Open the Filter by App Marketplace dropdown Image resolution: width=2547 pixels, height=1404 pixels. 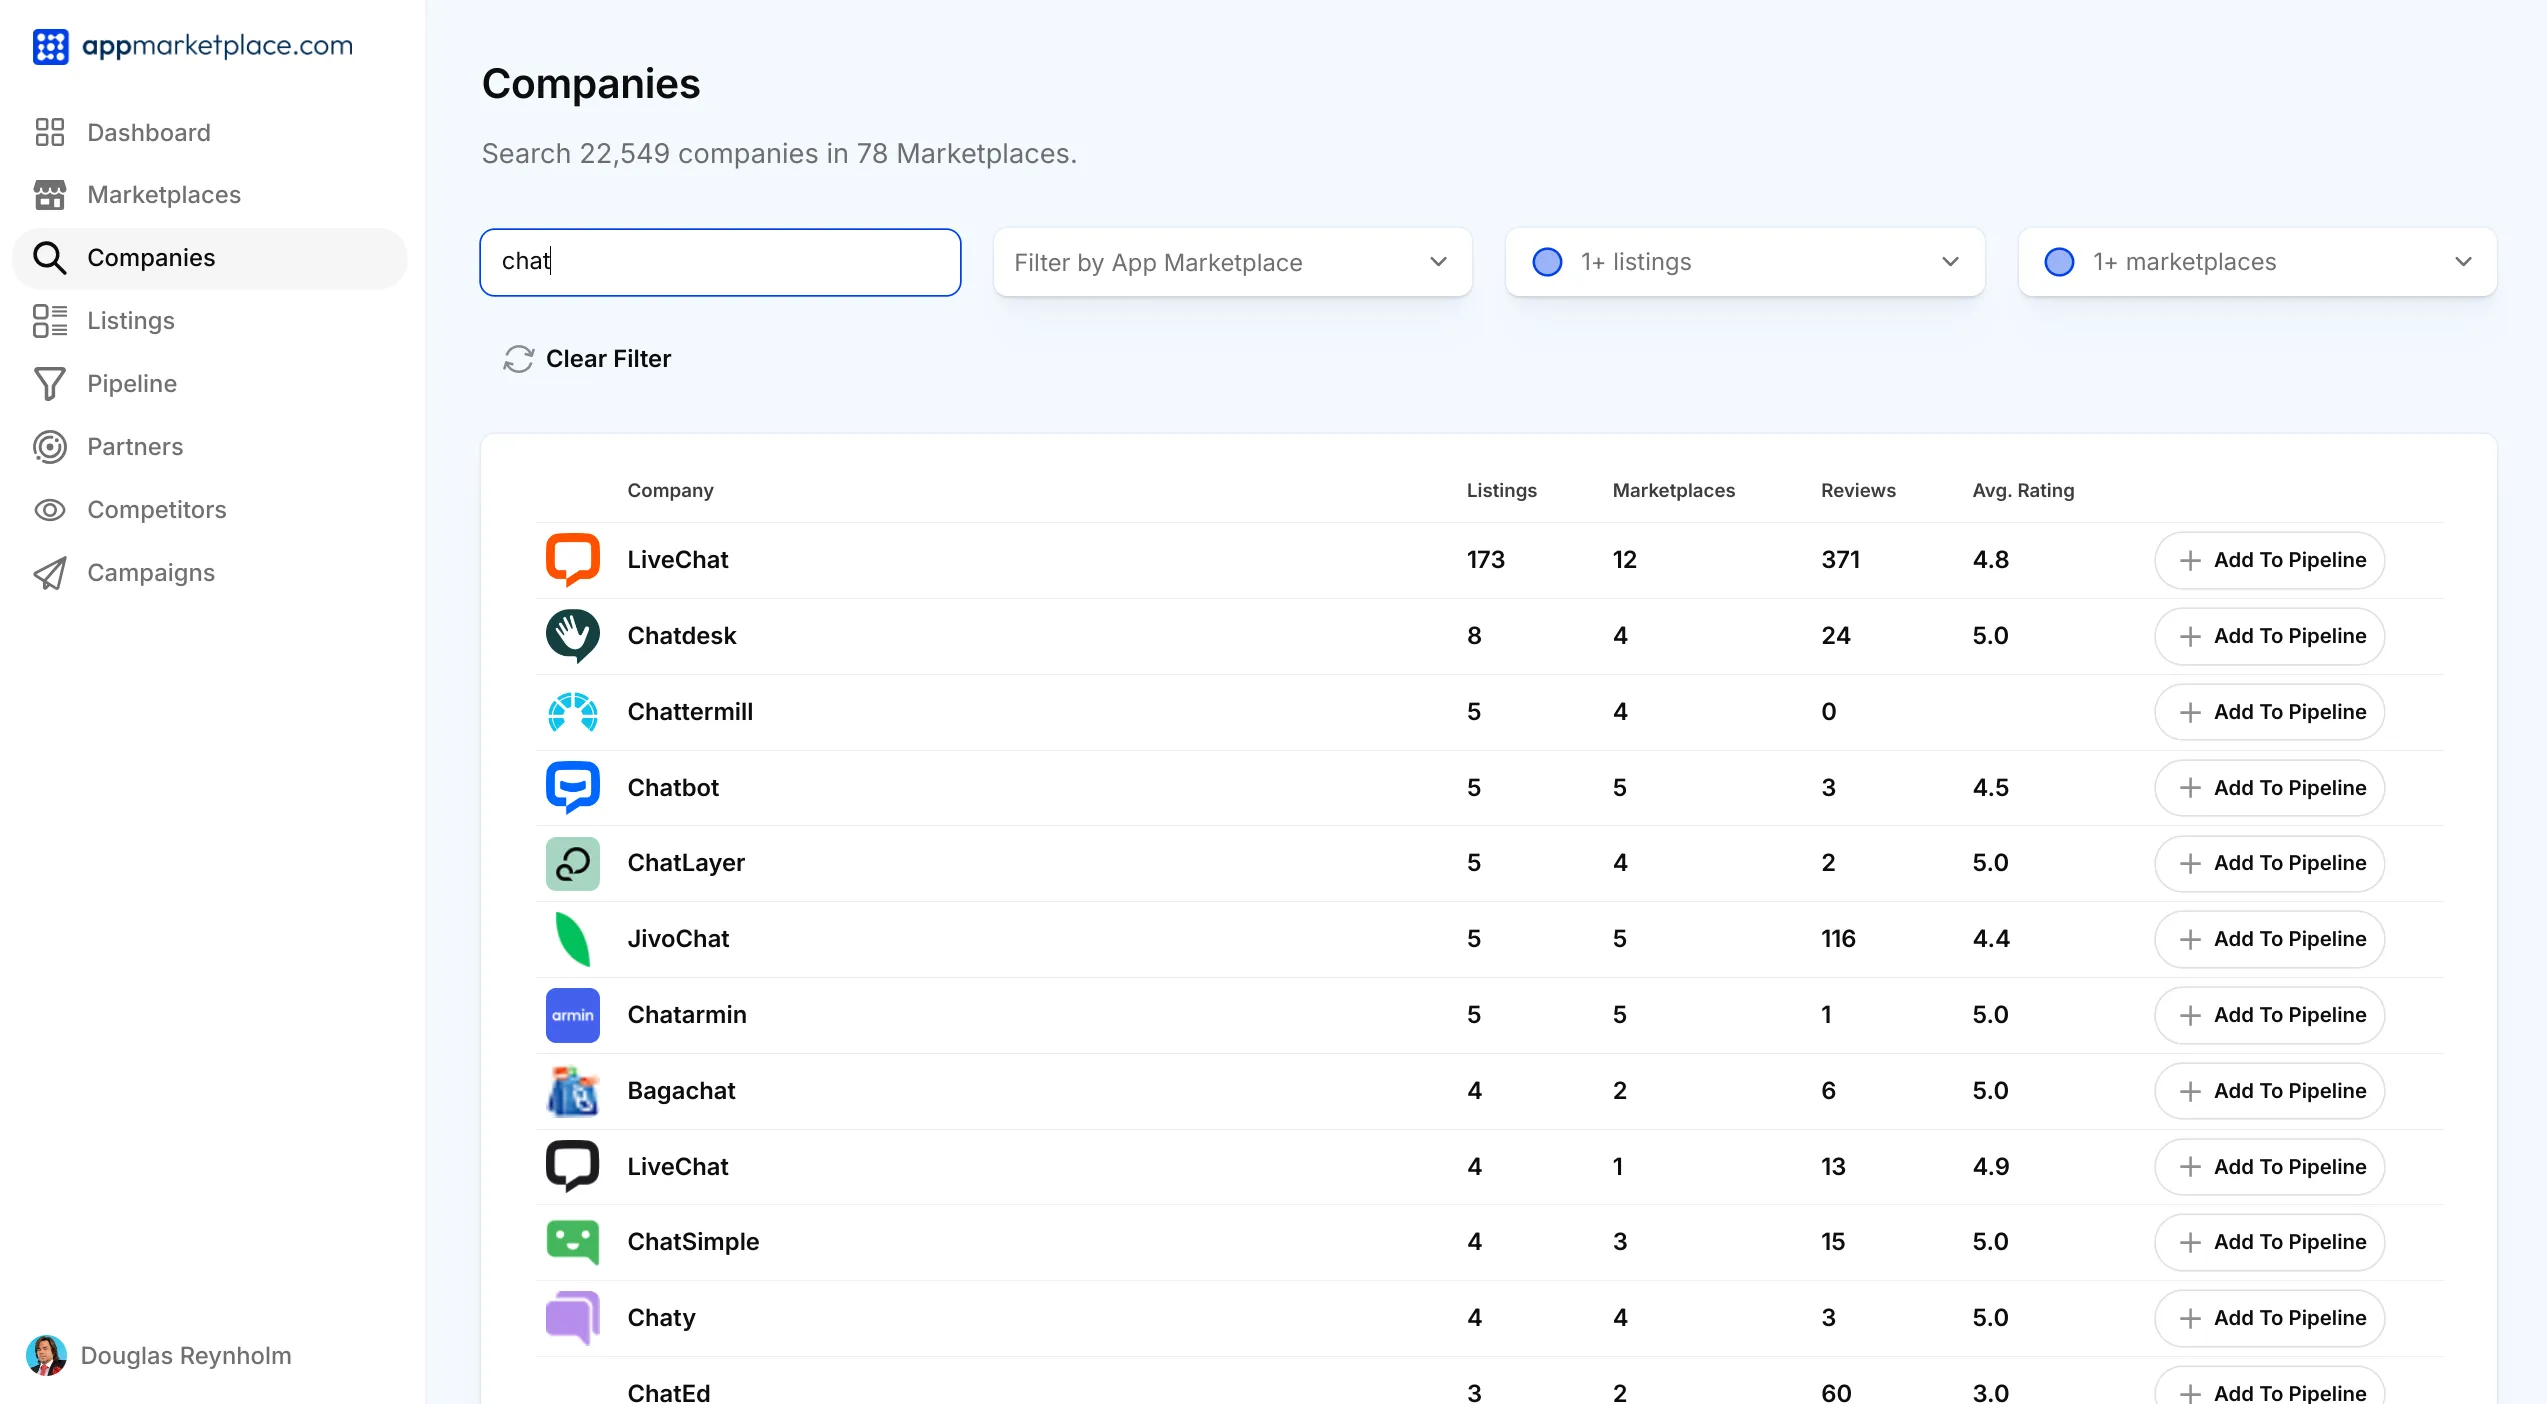coord(1232,262)
